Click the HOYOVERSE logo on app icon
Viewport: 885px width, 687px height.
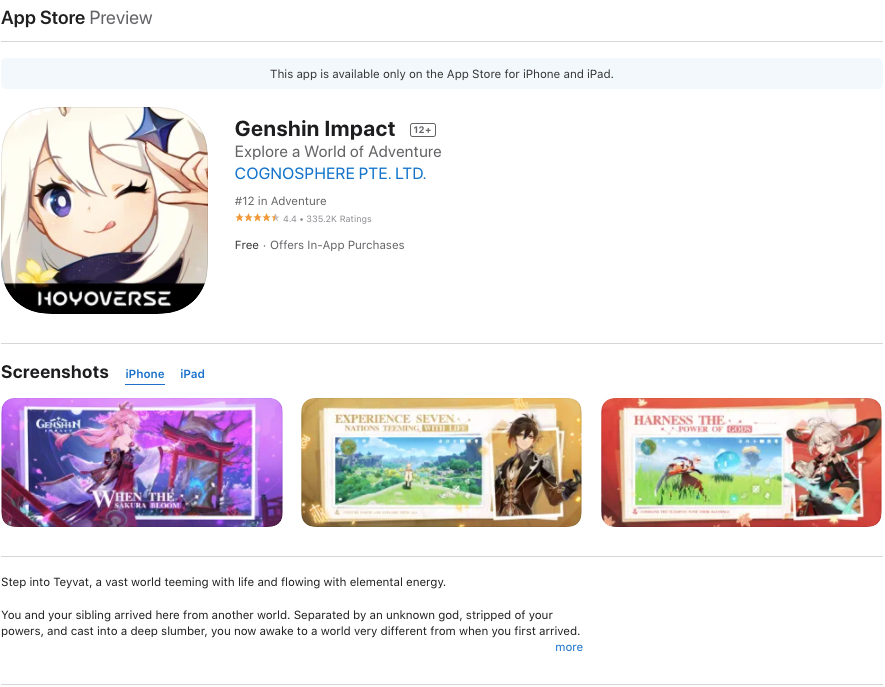[x=104, y=299]
